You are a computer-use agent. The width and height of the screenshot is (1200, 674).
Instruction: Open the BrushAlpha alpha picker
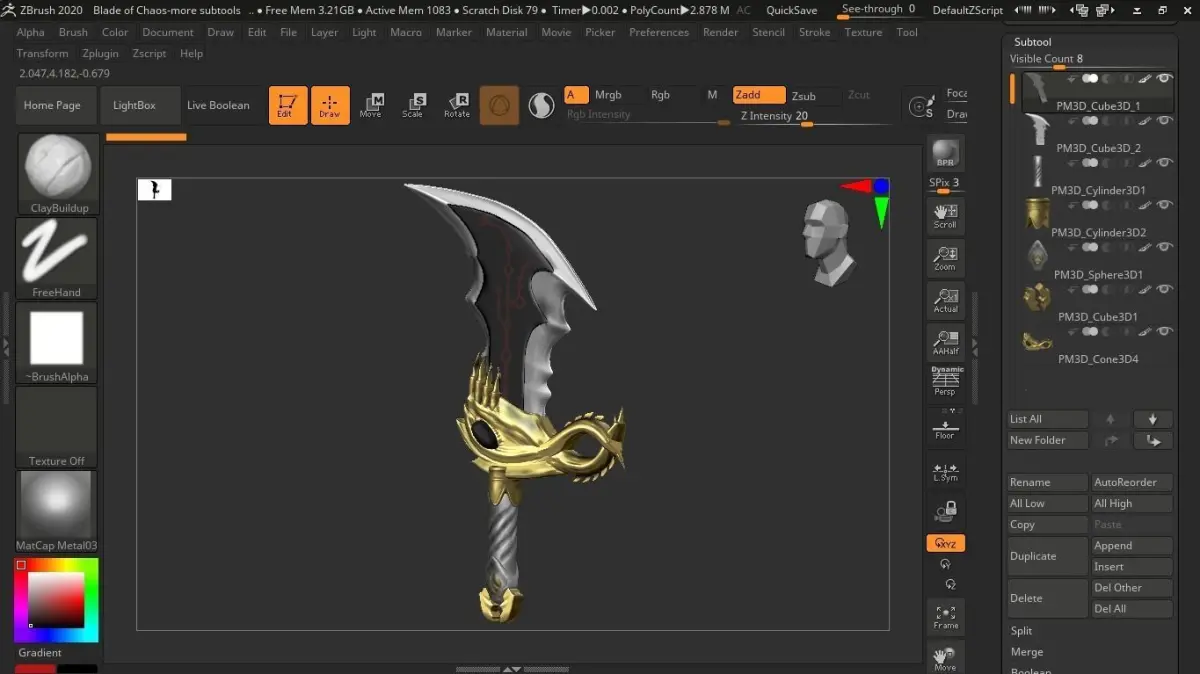coord(57,343)
